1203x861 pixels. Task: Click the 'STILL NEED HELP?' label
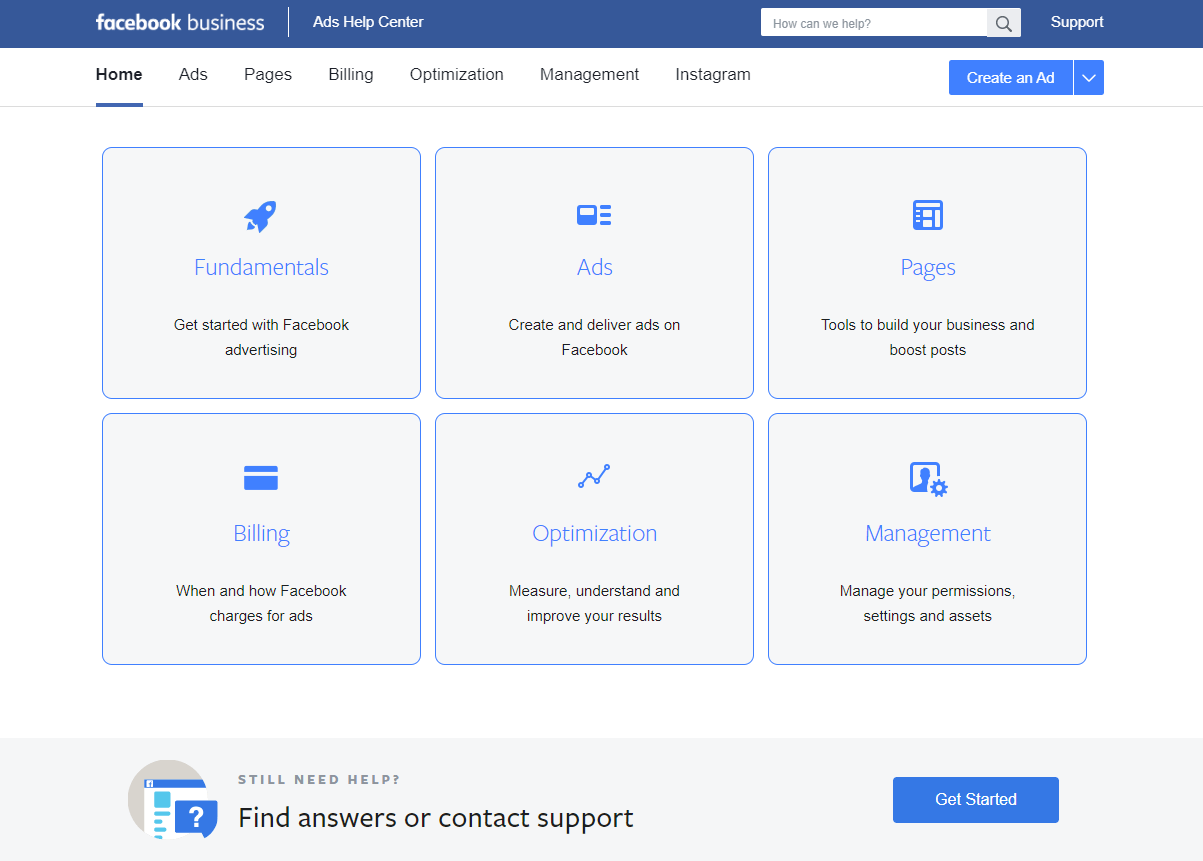(319, 780)
